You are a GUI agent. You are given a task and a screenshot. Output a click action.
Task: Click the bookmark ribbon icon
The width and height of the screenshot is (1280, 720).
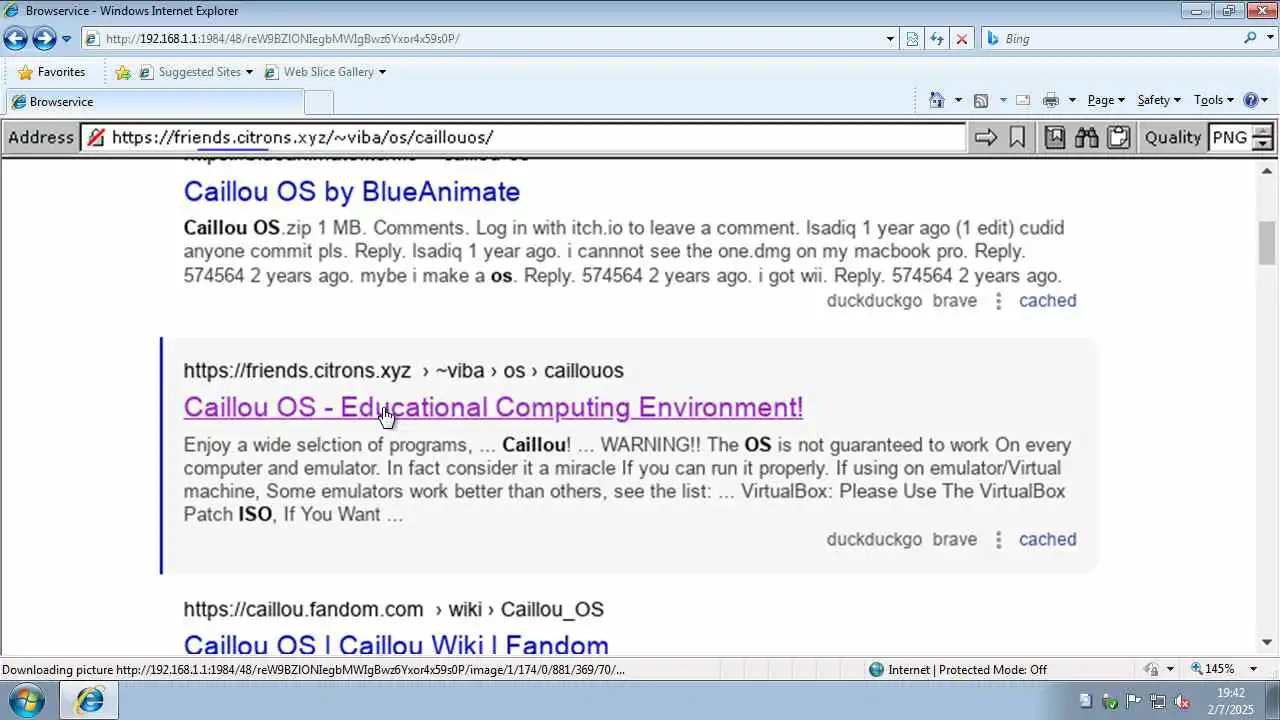click(x=1017, y=138)
